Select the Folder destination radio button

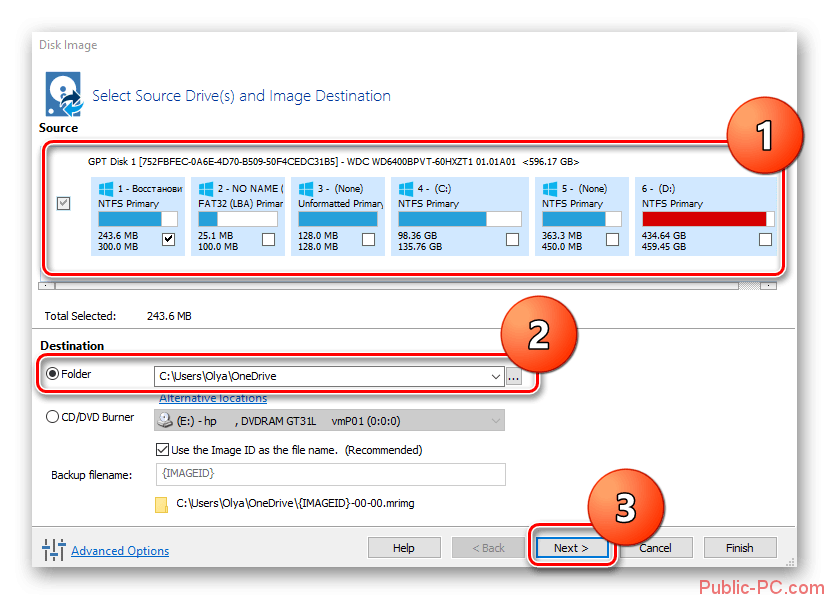tap(53, 375)
